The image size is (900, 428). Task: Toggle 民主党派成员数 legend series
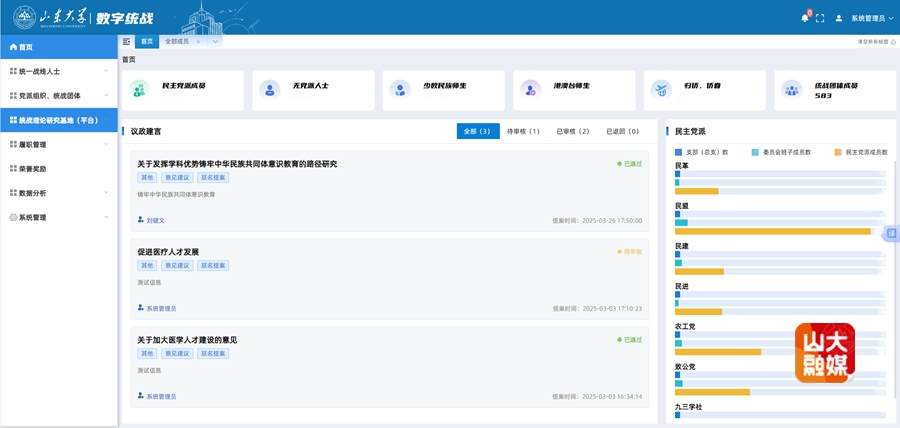pos(860,152)
